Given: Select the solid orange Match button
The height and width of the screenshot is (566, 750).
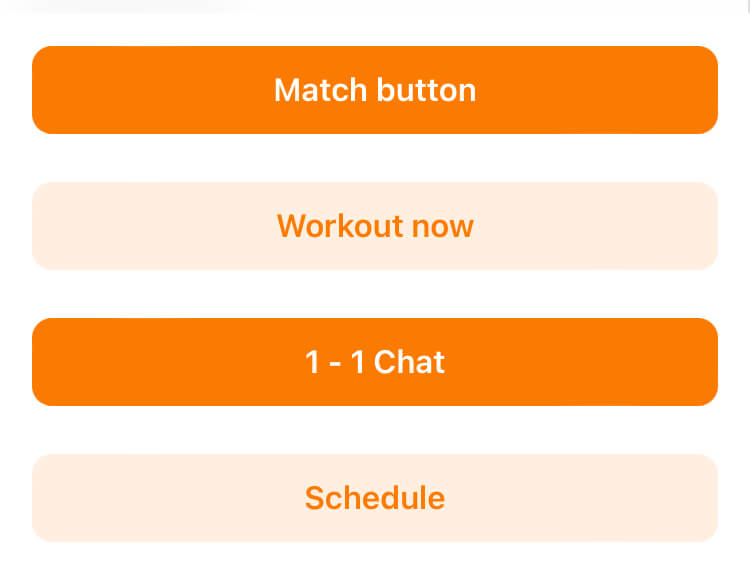Looking at the screenshot, I should point(375,90).
